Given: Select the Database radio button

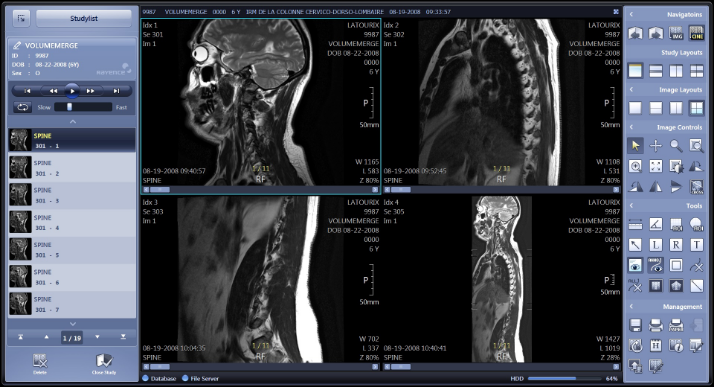Looking at the screenshot, I should pyautogui.click(x=146, y=378).
